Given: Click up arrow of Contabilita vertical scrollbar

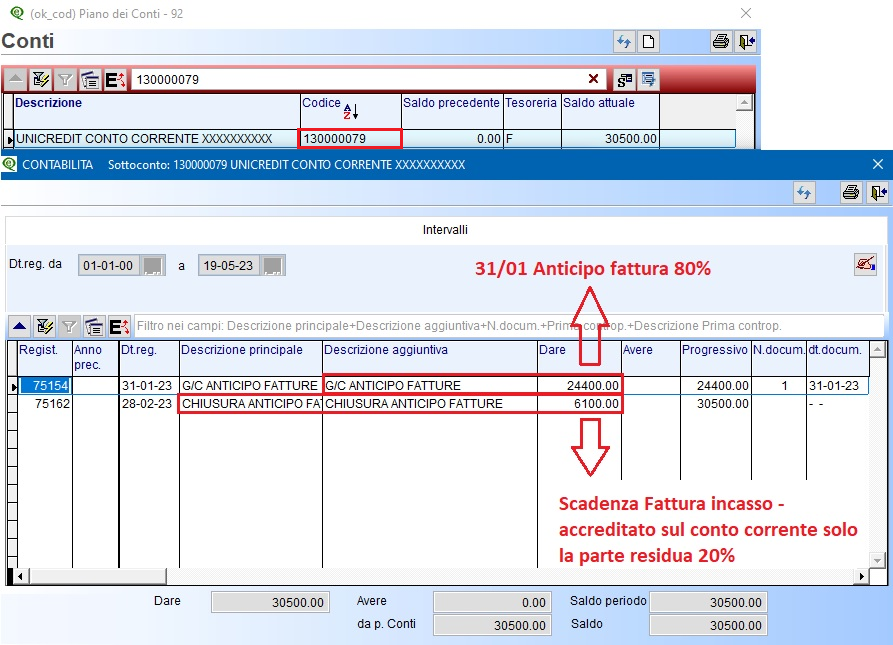Looking at the screenshot, I should (878, 350).
